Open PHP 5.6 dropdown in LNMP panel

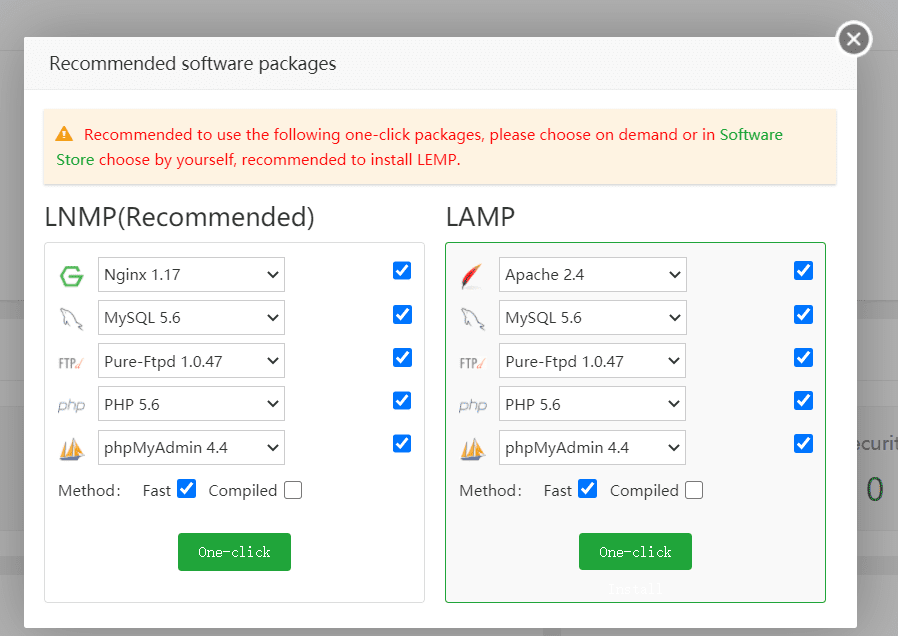(191, 404)
